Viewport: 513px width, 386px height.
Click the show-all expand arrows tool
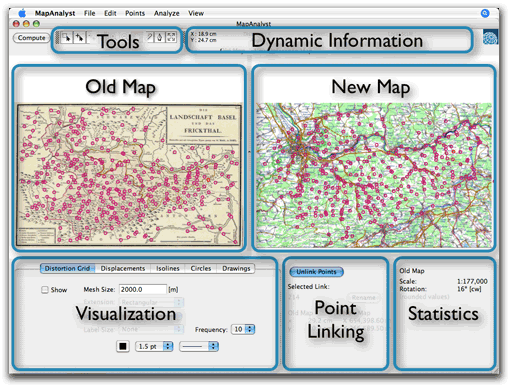coord(171,37)
